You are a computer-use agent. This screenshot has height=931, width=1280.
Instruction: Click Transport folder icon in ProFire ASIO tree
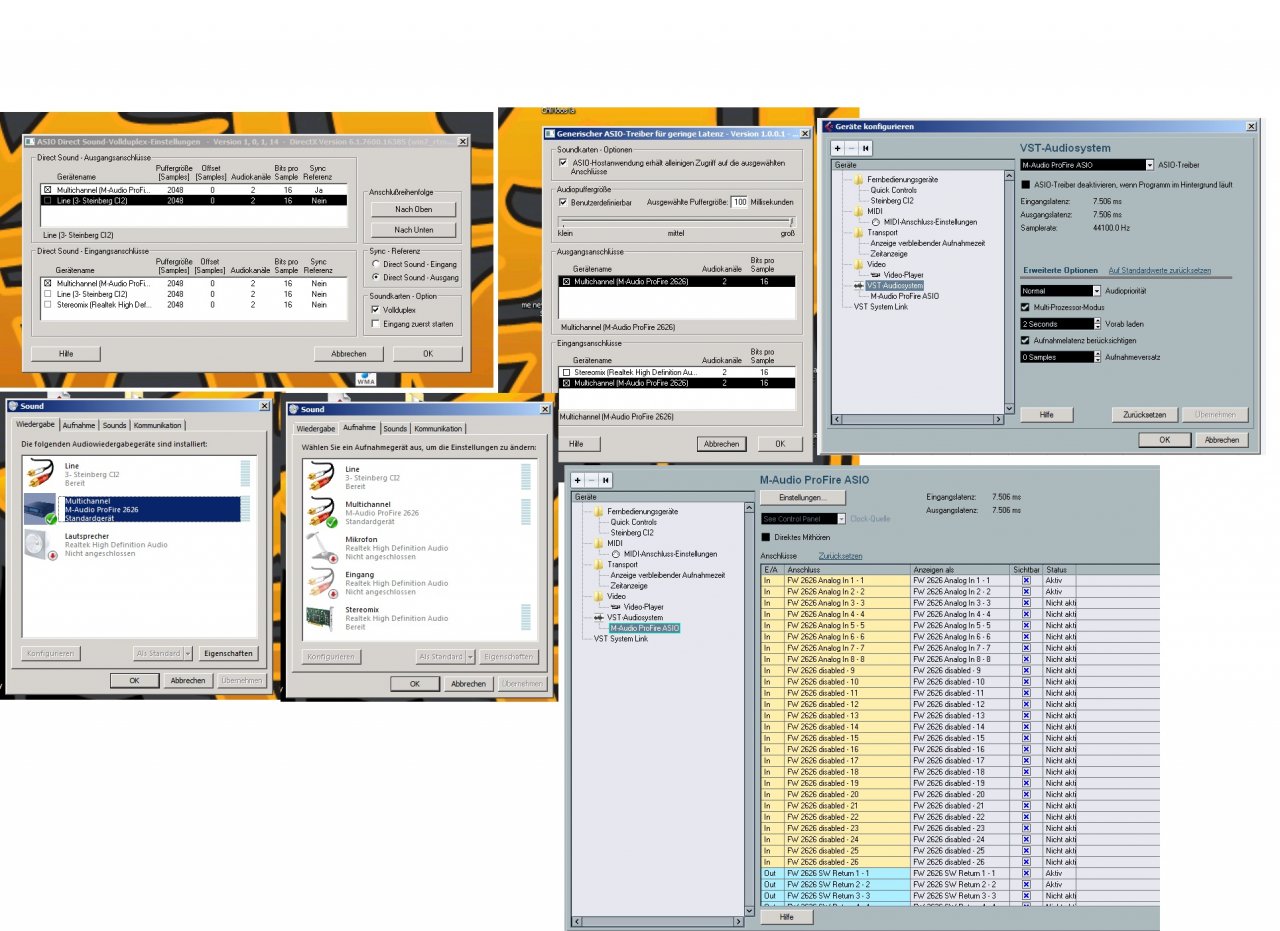pos(599,564)
